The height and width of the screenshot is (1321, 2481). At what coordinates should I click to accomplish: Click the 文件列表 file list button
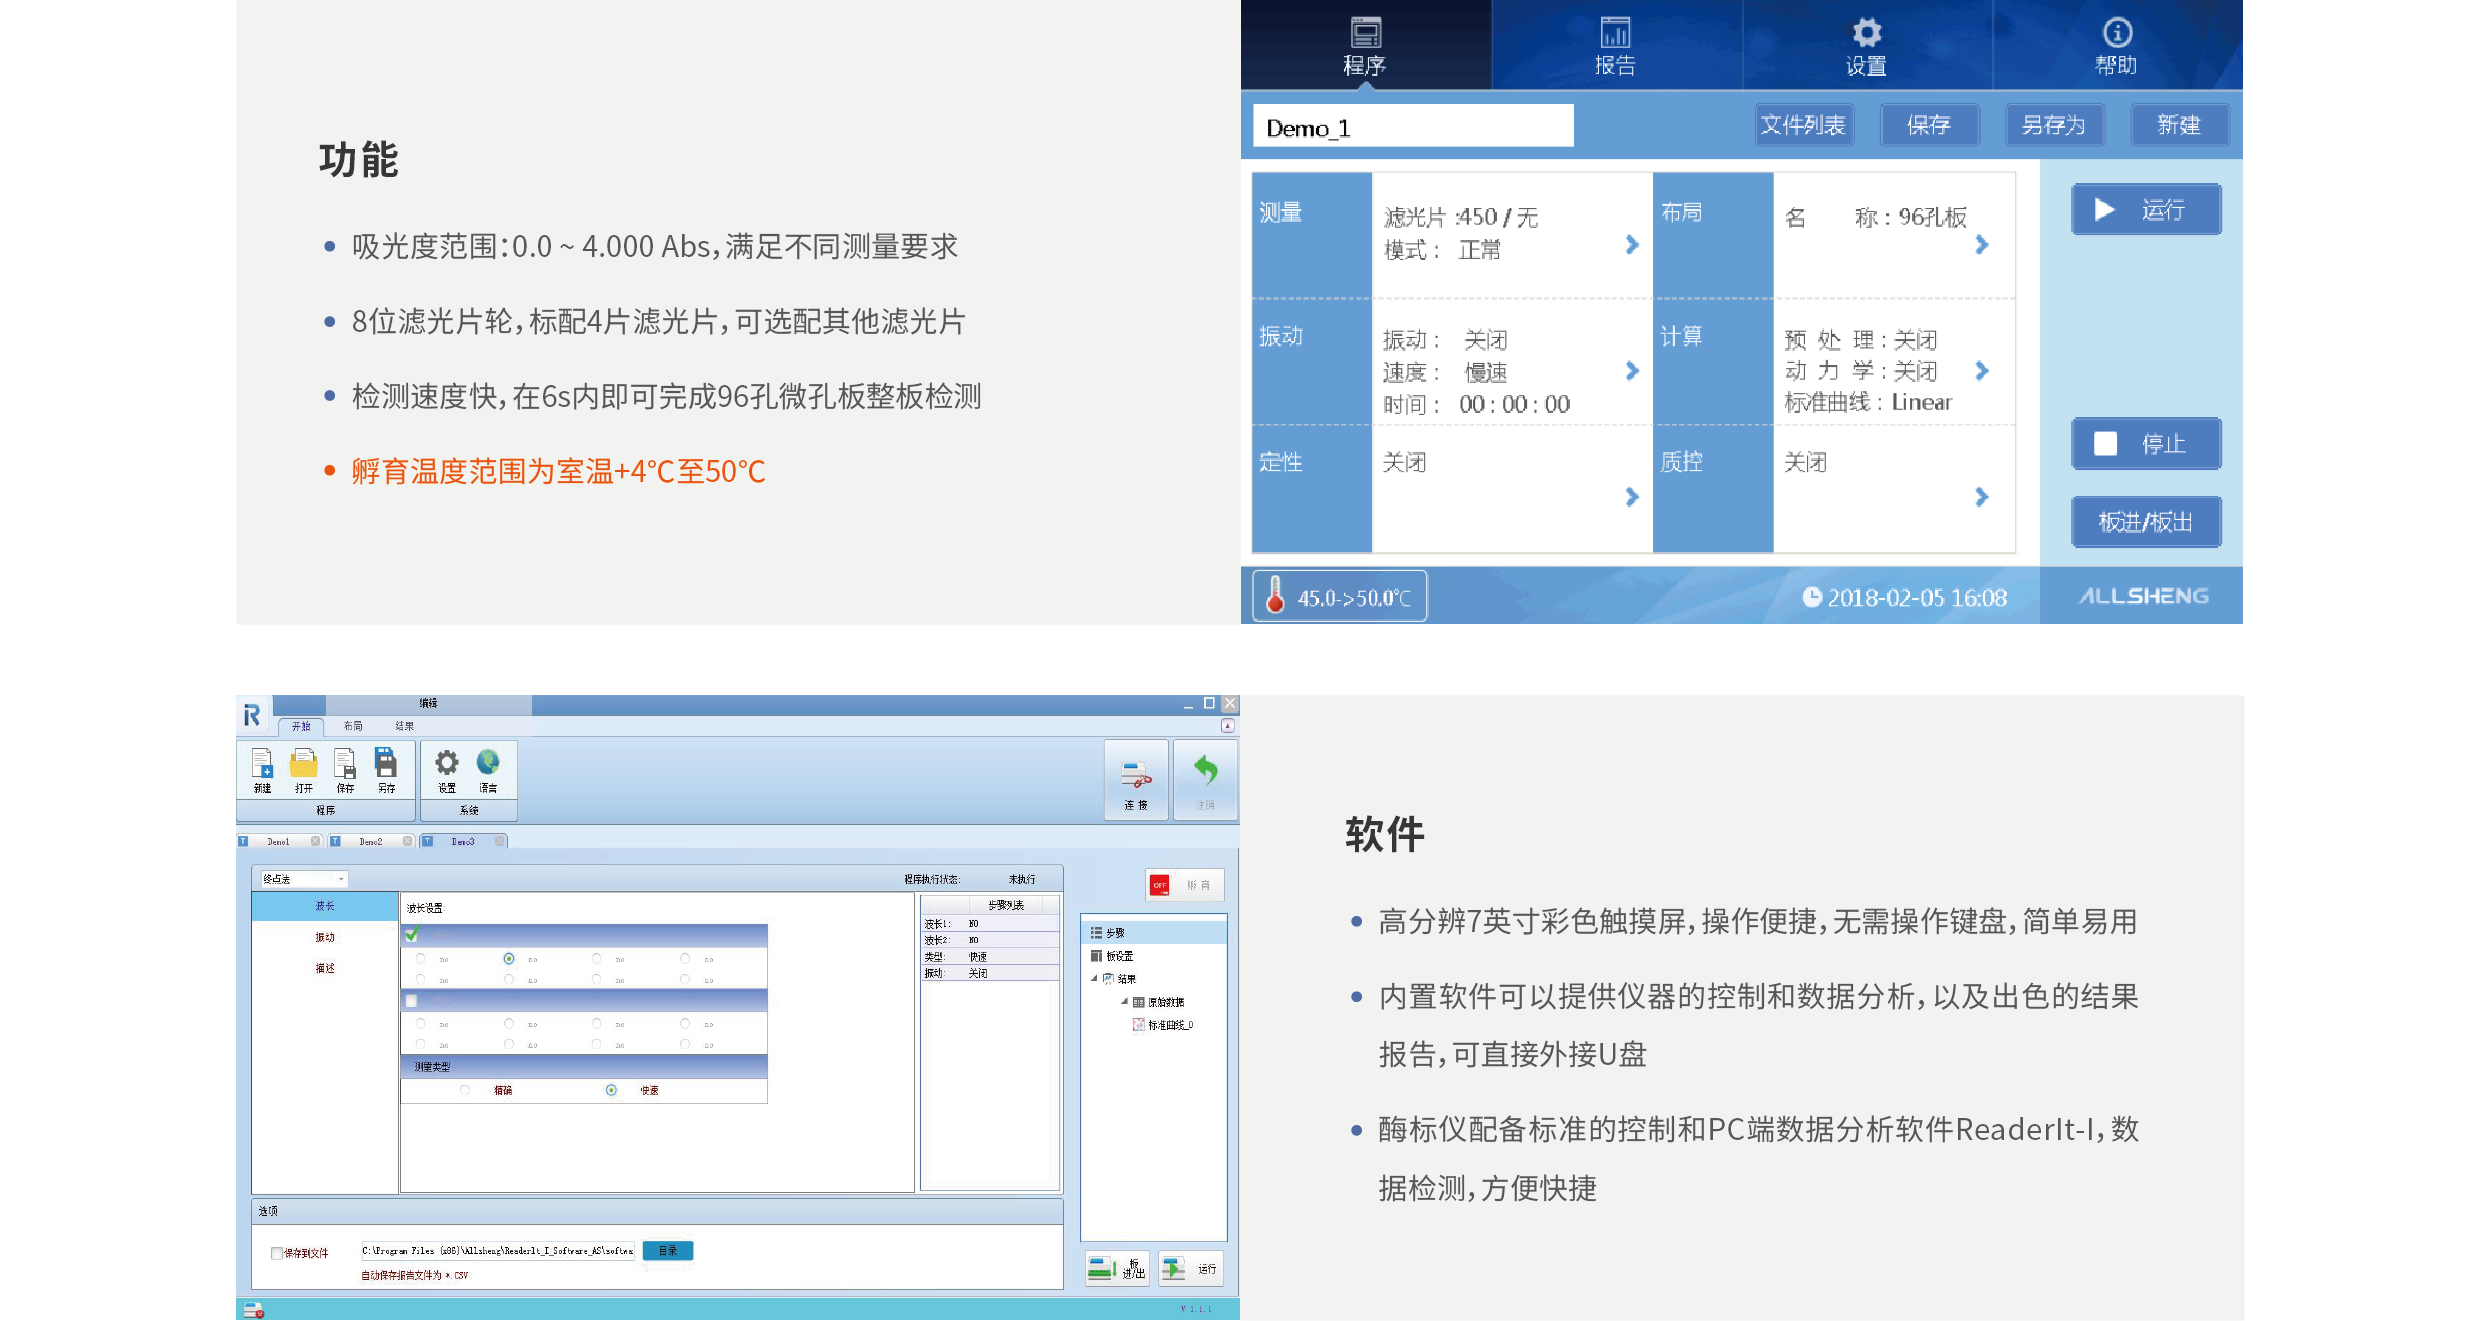(1802, 125)
